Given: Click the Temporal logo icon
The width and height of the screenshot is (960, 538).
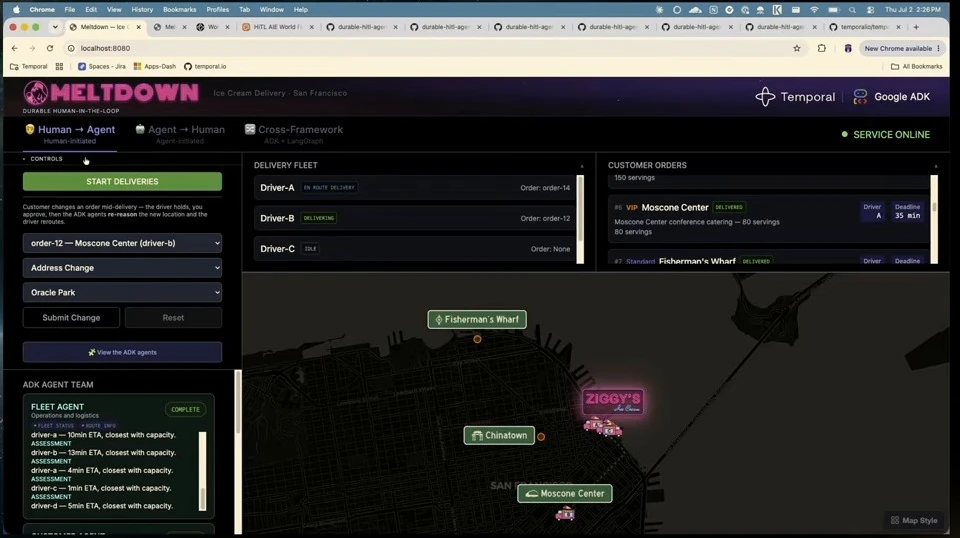Looking at the screenshot, I should pyautogui.click(x=765, y=97).
